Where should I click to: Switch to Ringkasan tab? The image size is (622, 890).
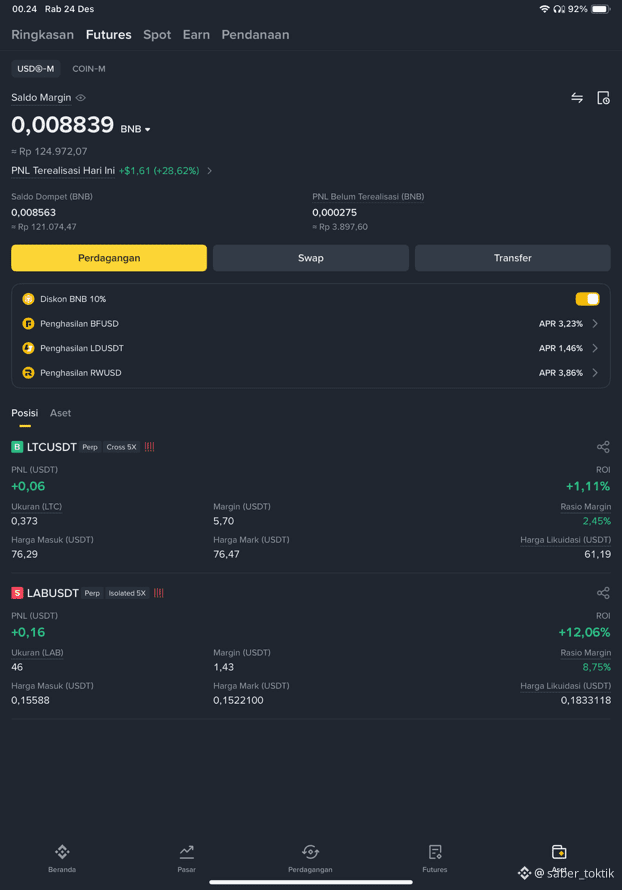pos(43,35)
